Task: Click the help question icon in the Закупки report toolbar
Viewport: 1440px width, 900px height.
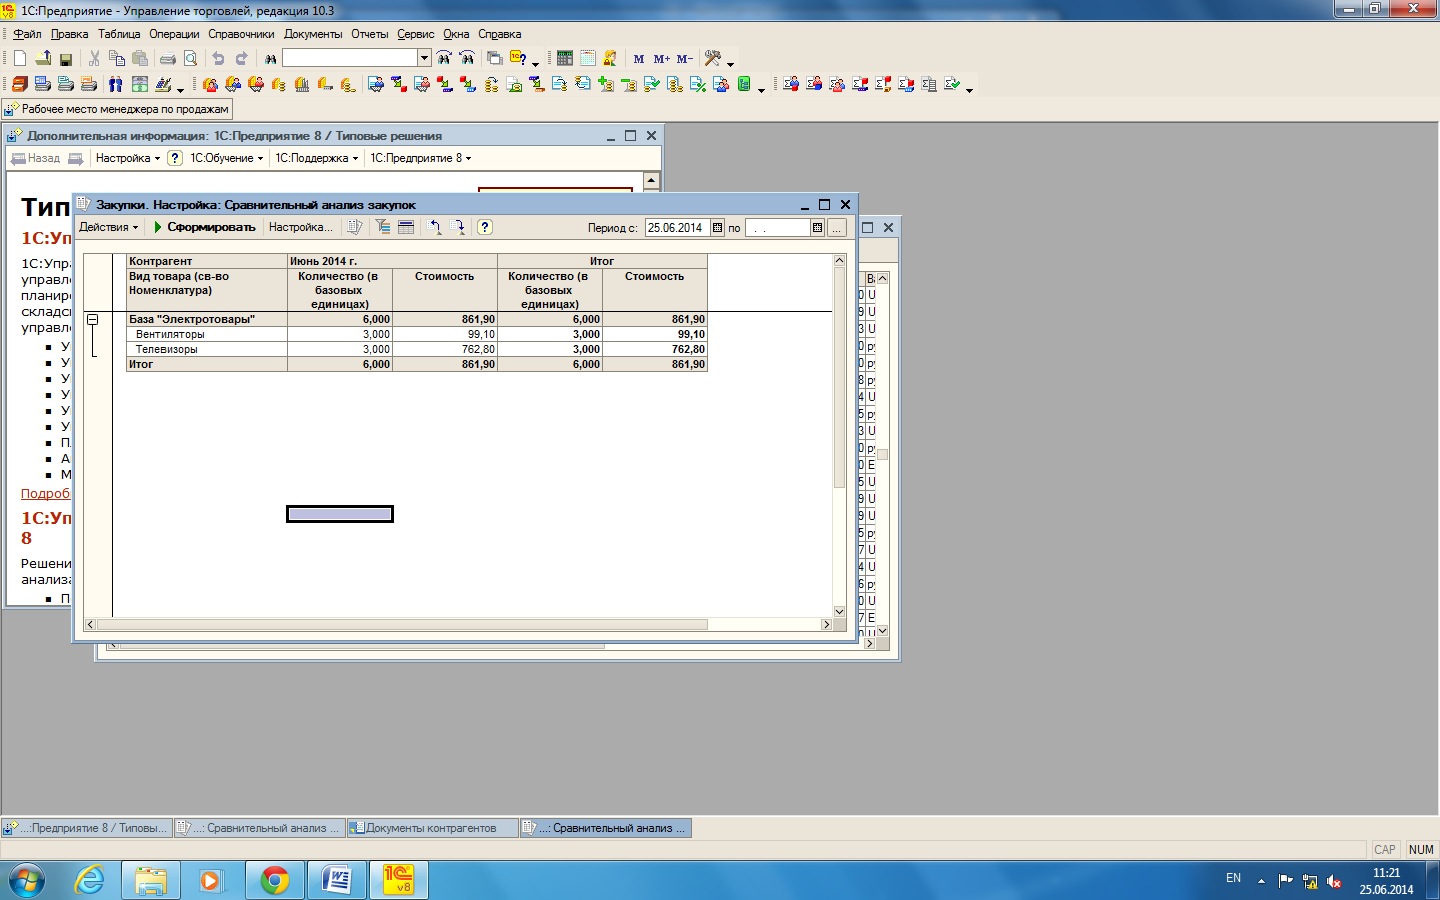Action: tap(484, 227)
